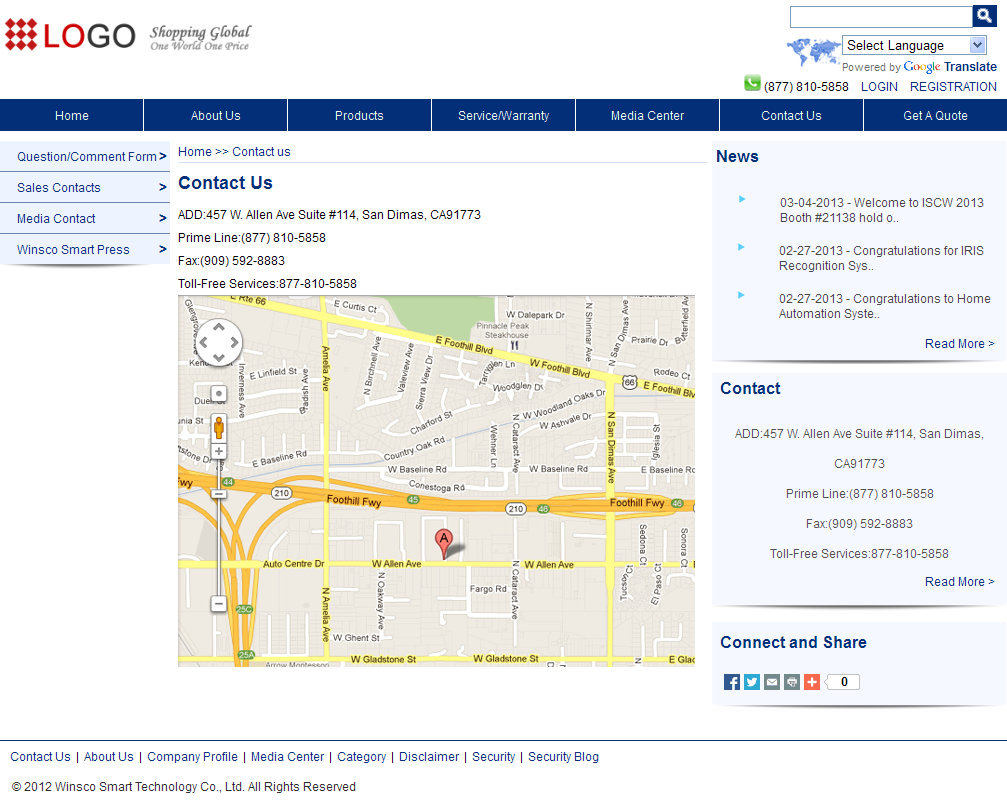Click Read More under Contact panel

[959, 581]
